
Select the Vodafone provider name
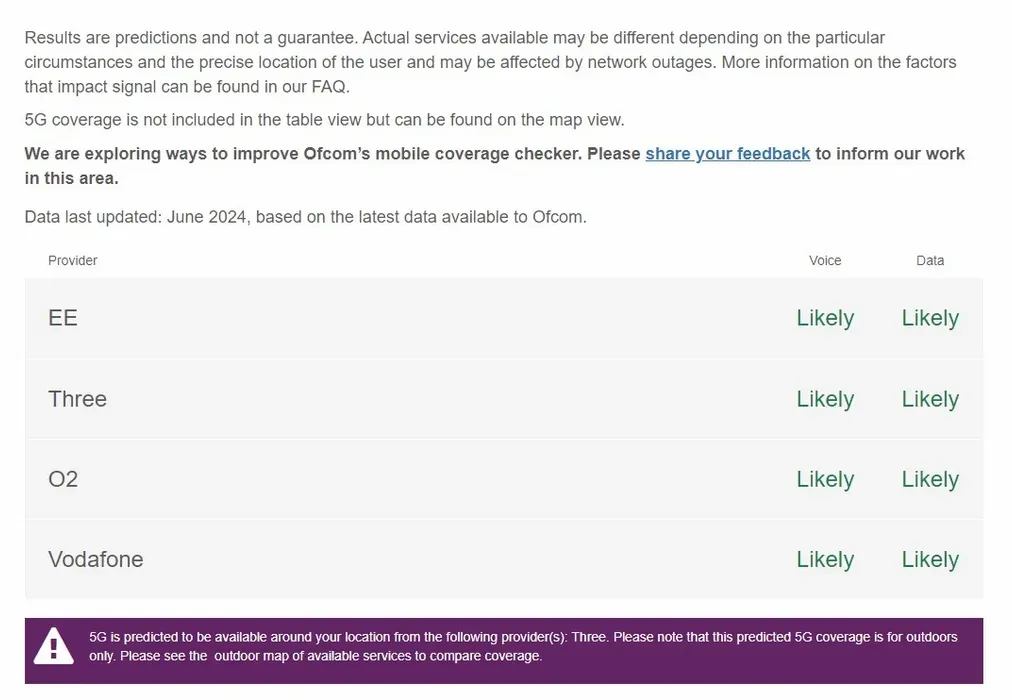tap(96, 560)
